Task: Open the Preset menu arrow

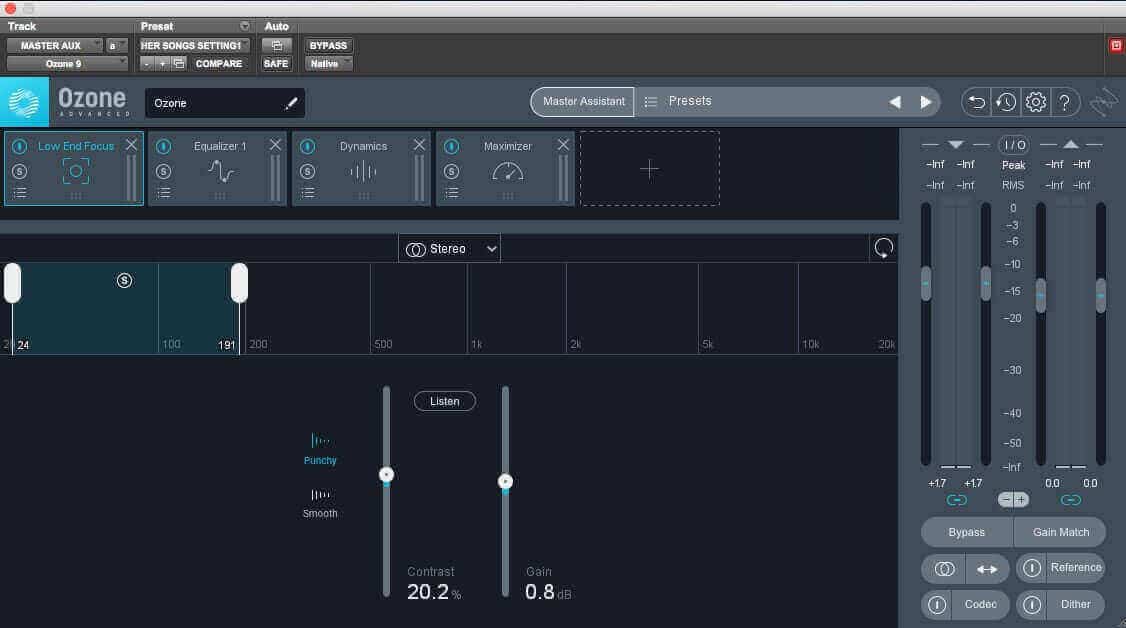Action: (x=245, y=26)
